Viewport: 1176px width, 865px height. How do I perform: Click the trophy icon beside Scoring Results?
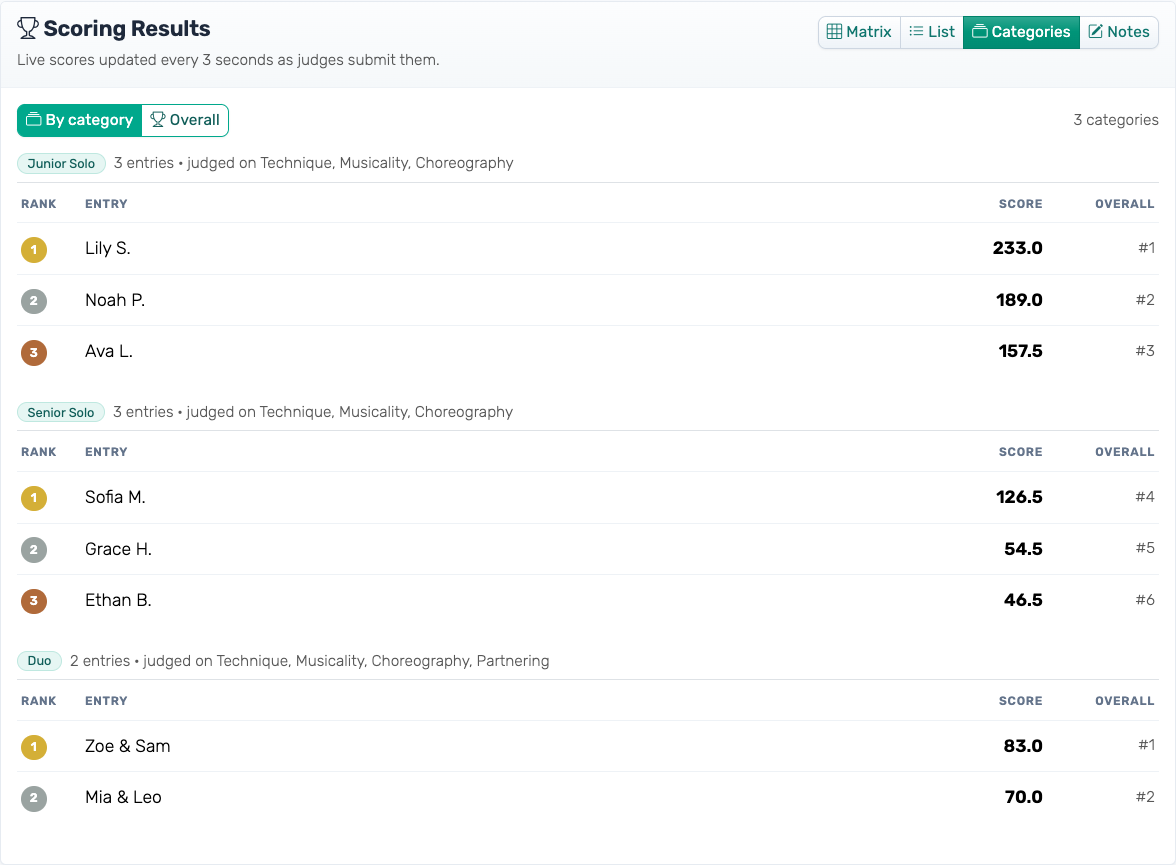point(28,29)
